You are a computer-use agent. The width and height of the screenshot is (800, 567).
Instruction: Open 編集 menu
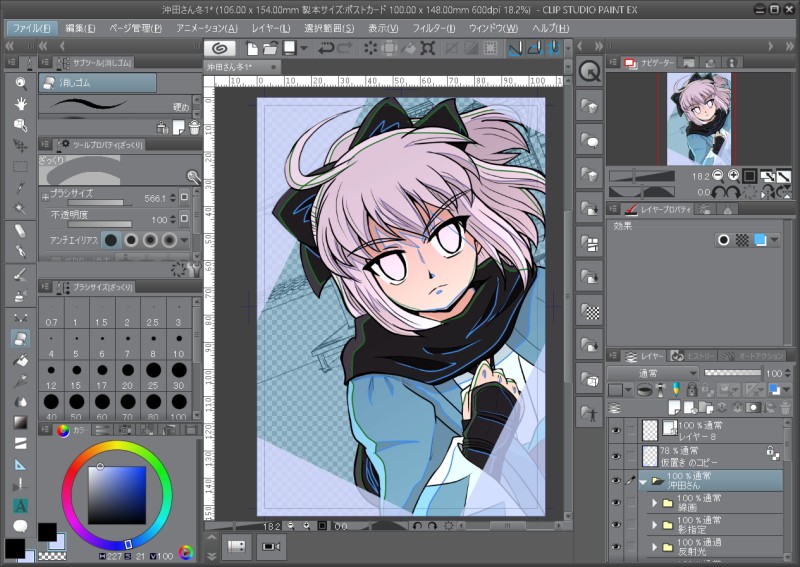pyautogui.click(x=80, y=28)
